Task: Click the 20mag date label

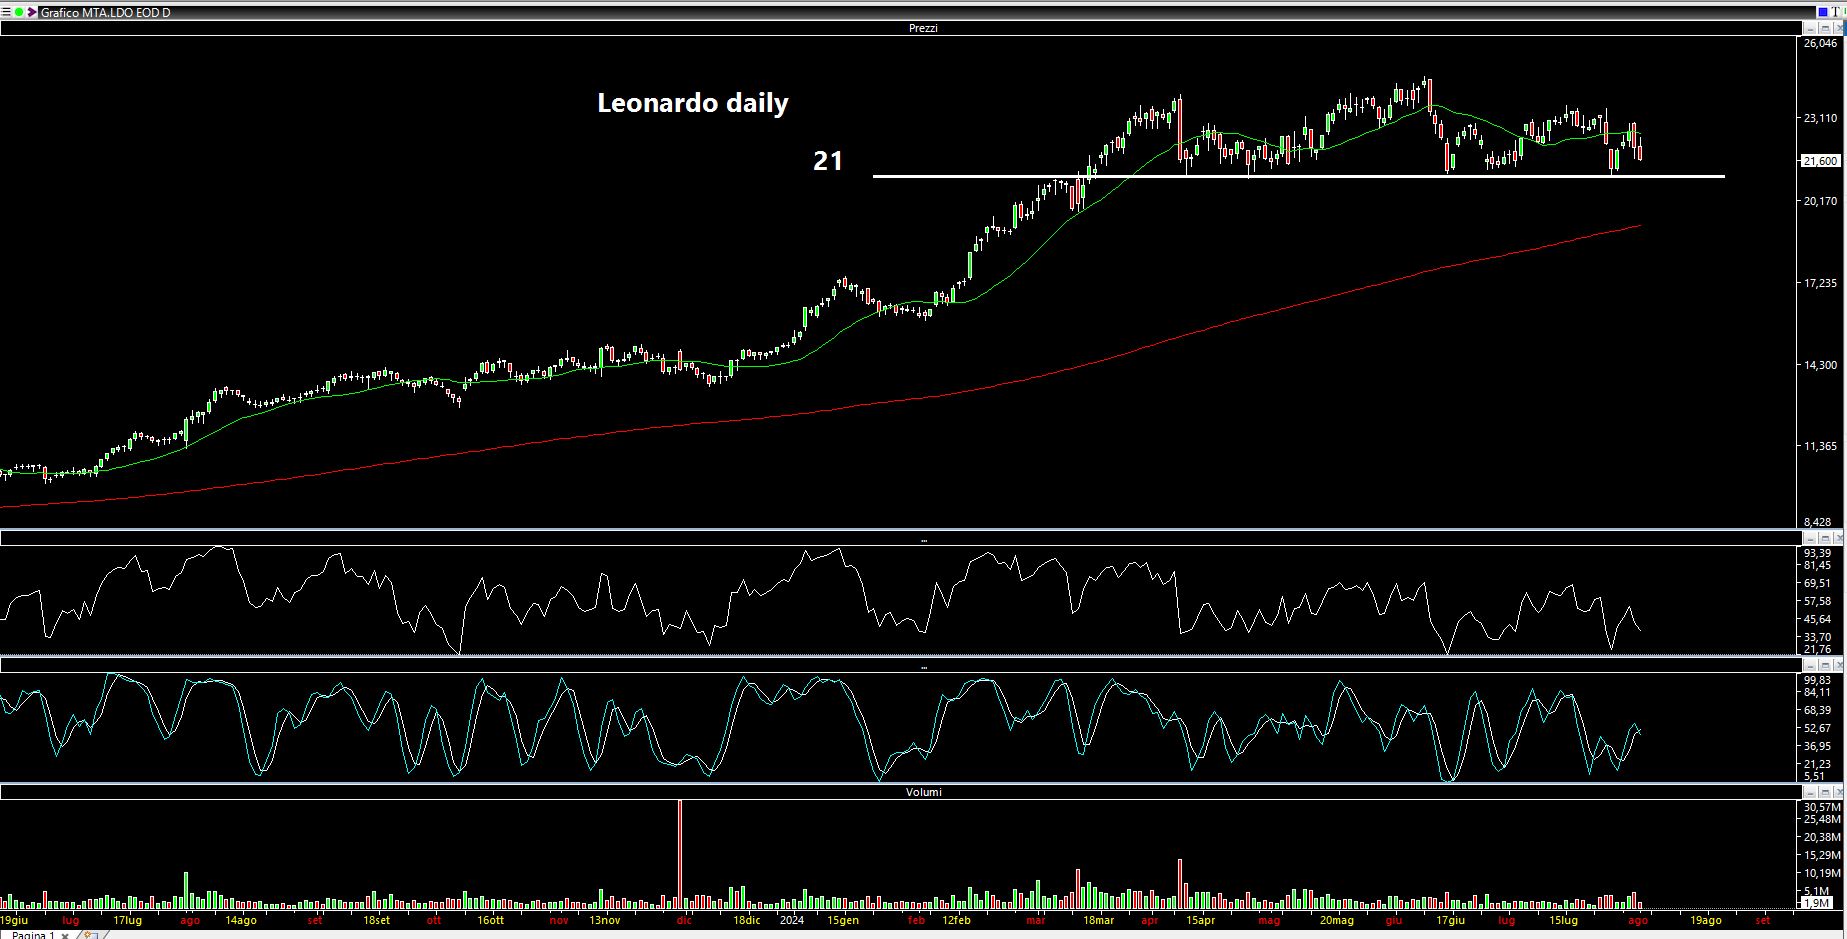Action: [1336, 920]
